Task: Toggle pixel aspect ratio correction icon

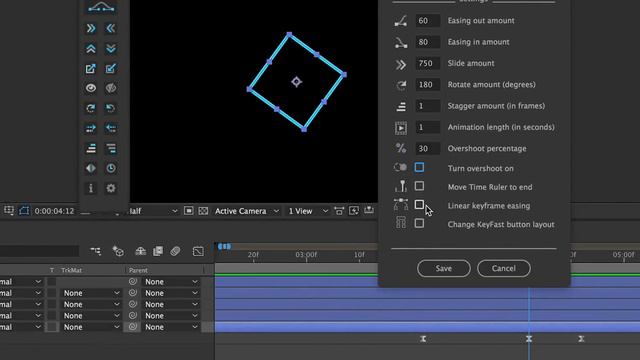Action: 339,211
